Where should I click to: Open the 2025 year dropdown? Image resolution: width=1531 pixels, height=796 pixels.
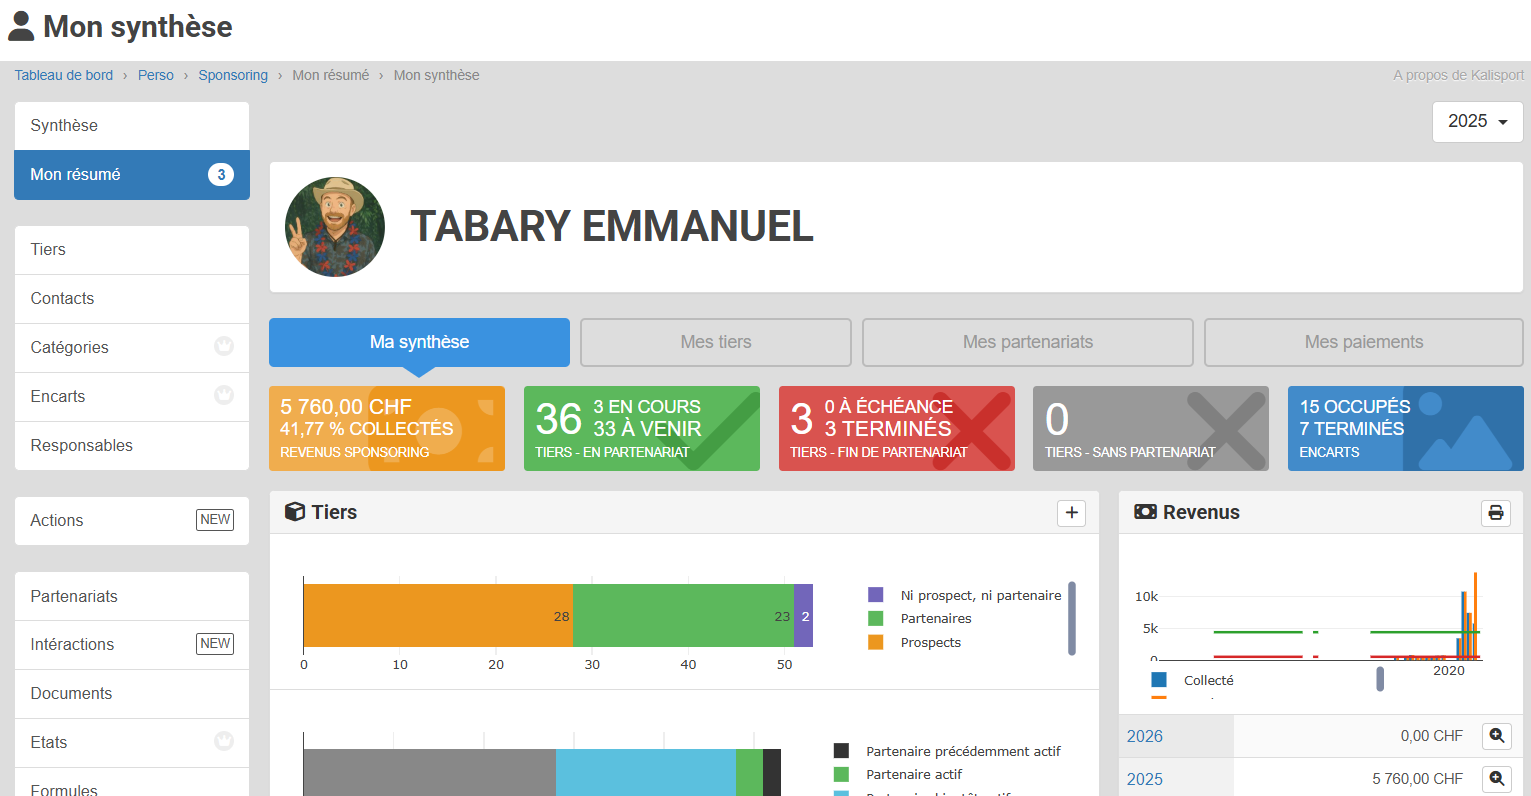click(x=1477, y=121)
